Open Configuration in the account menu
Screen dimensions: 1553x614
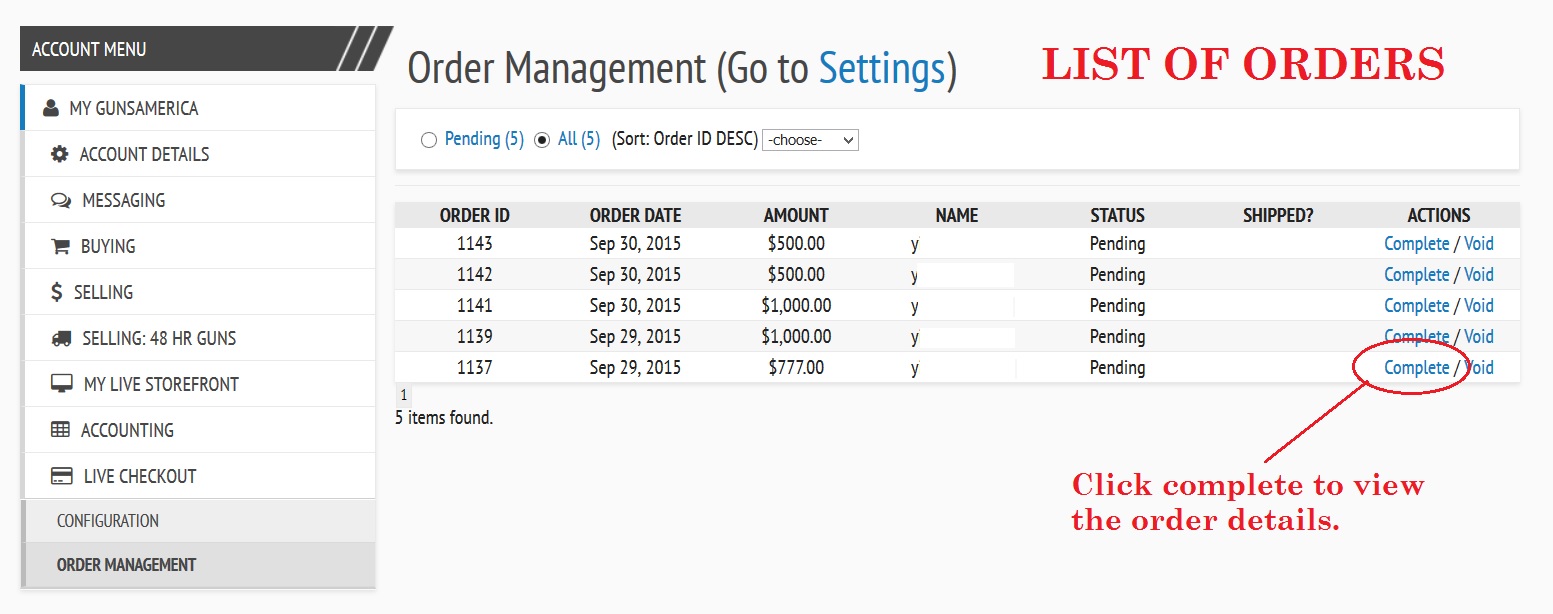pyautogui.click(x=108, y=521)
